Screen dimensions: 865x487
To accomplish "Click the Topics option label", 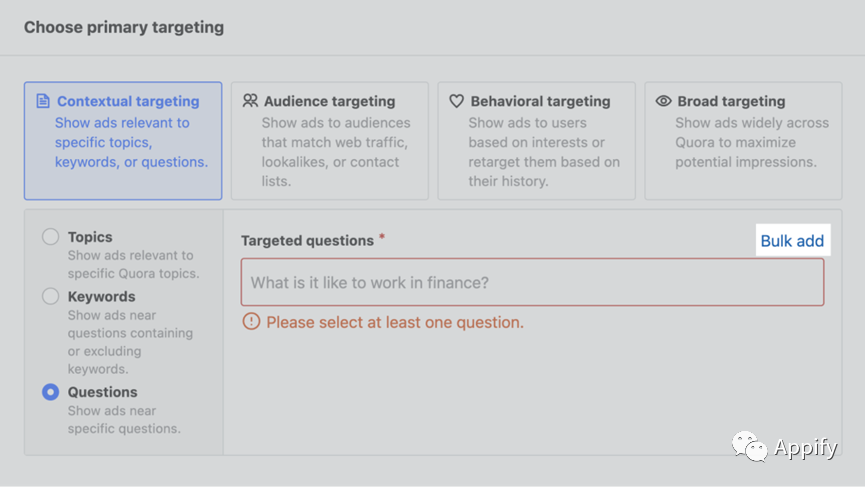I will pyautogui.click(x=90, y=237).
